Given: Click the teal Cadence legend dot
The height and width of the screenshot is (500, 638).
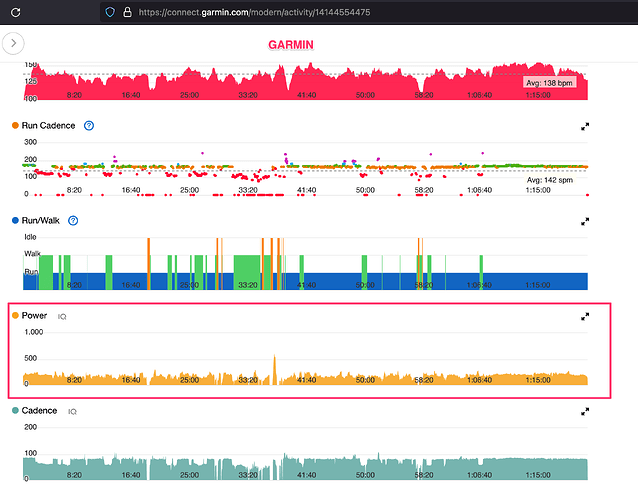Looking at the screenshot, I should point(14,411).
